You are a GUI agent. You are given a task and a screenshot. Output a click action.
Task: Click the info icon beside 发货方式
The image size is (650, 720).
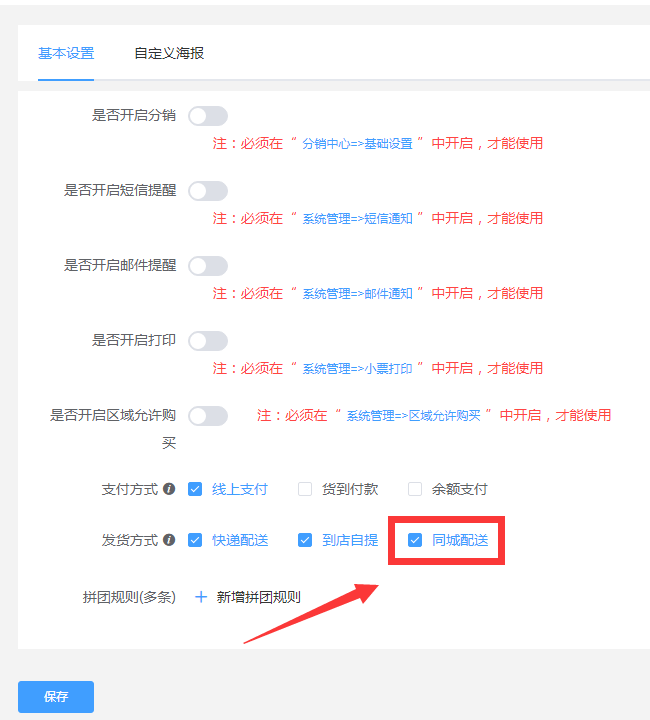click(169, 540)
